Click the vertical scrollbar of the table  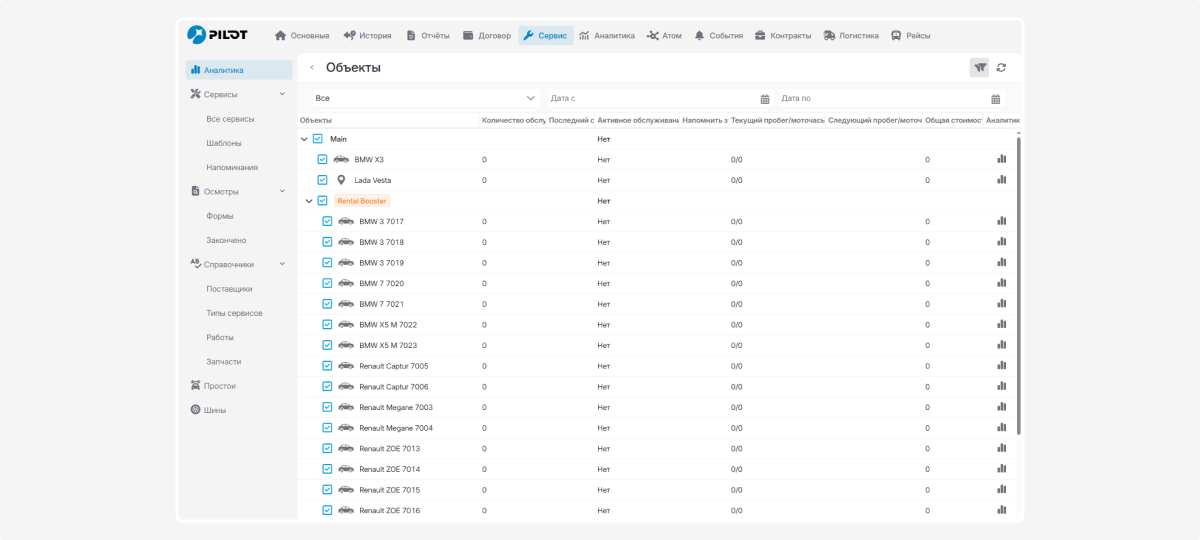(x=1018, y=285)
